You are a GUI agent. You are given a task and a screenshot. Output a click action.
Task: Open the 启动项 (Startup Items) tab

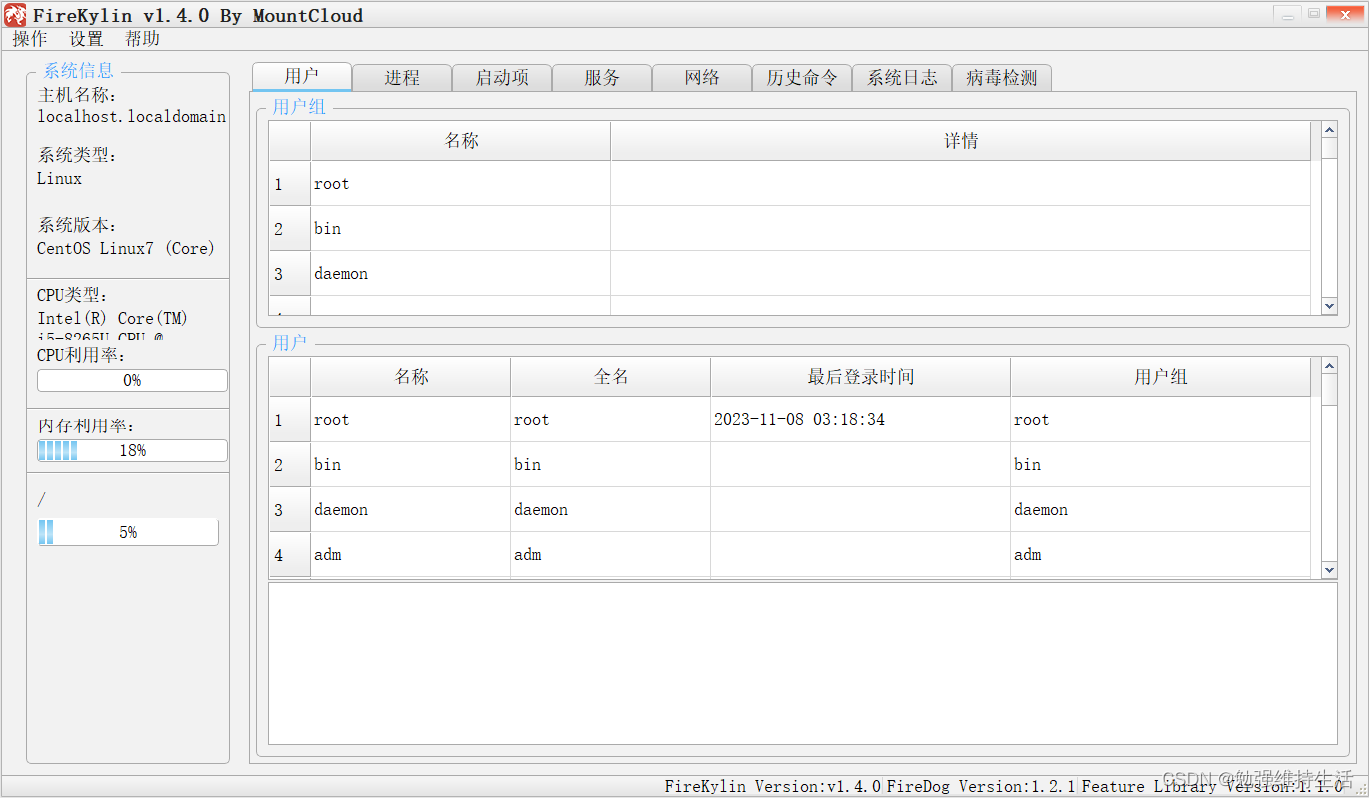502,77
